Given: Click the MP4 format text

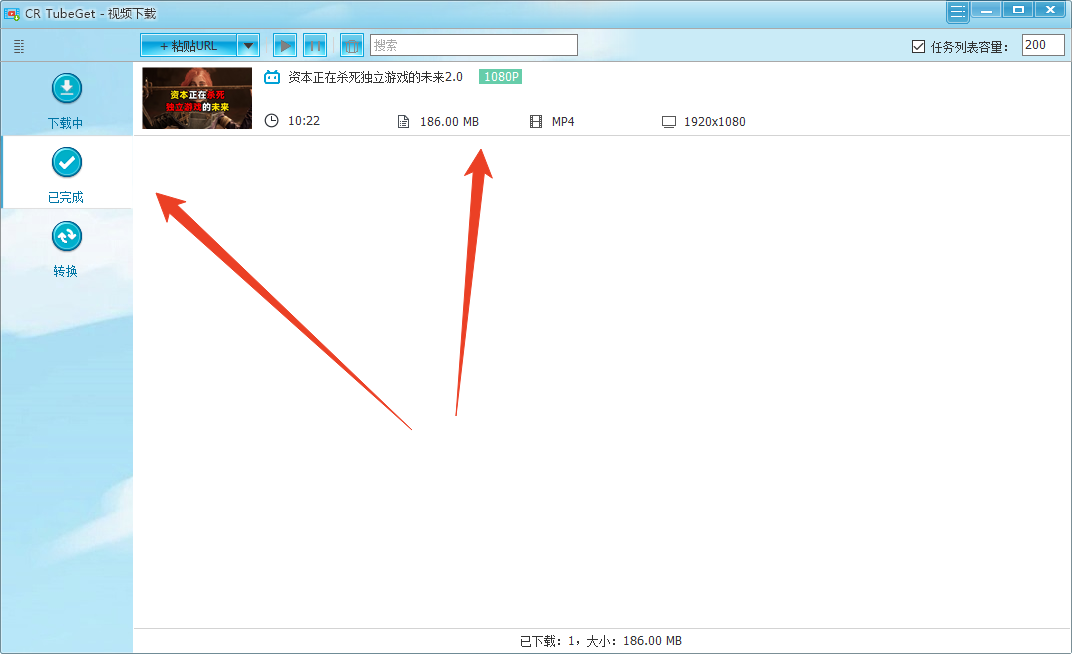Looking at the screenshot, I should [x=563, y=122].
